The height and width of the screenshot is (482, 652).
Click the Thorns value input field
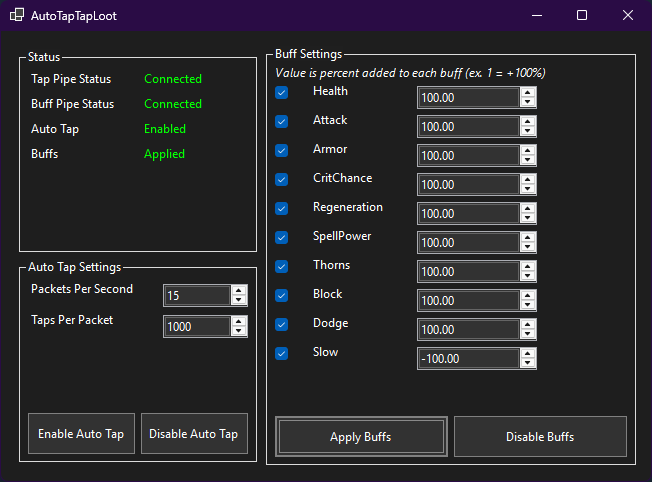click(469, 272)
